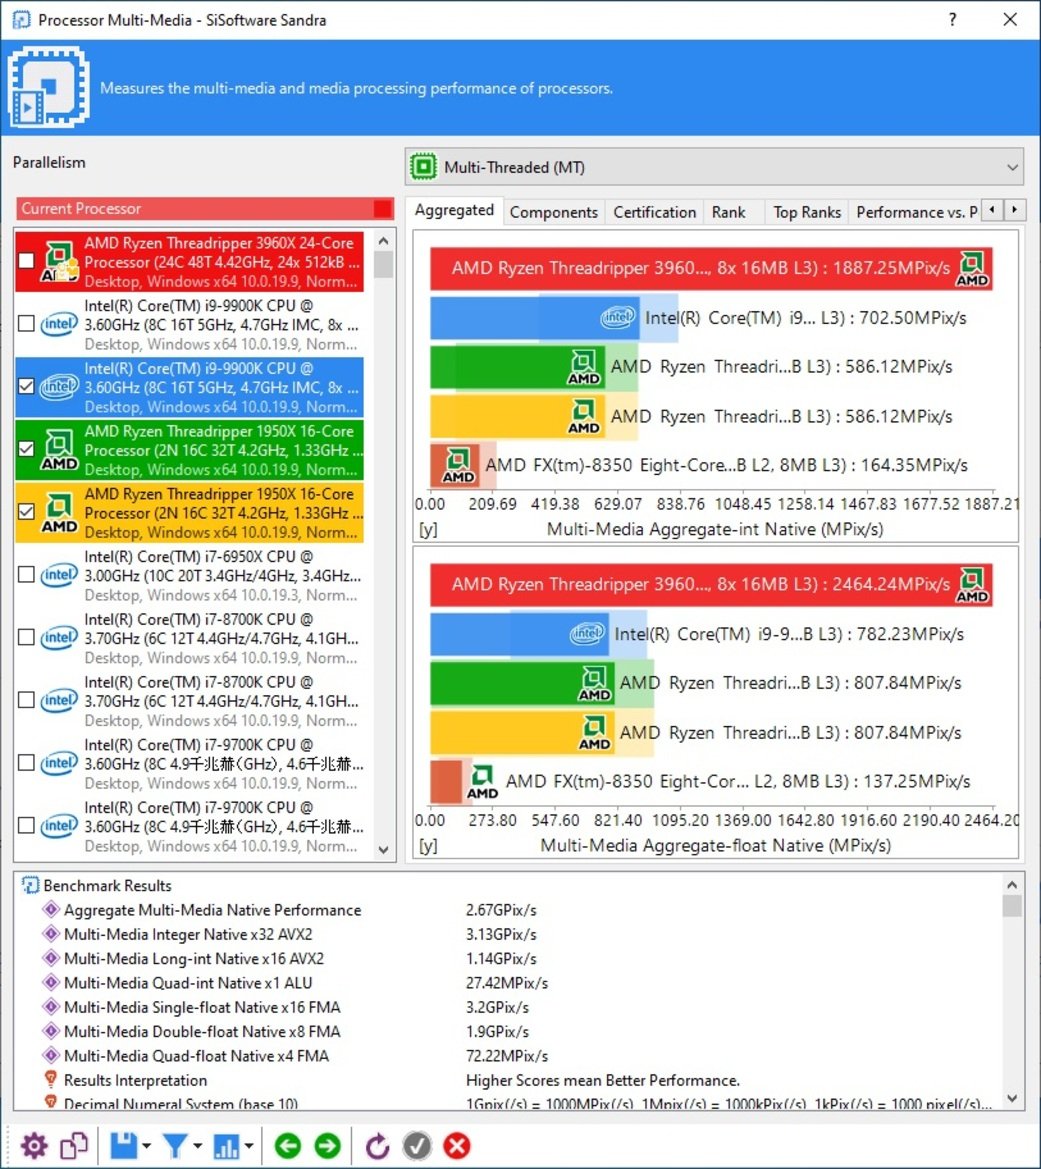
Task: Click multi-threaded chip icon in Parallelism combo
Action: click(424, 166)
